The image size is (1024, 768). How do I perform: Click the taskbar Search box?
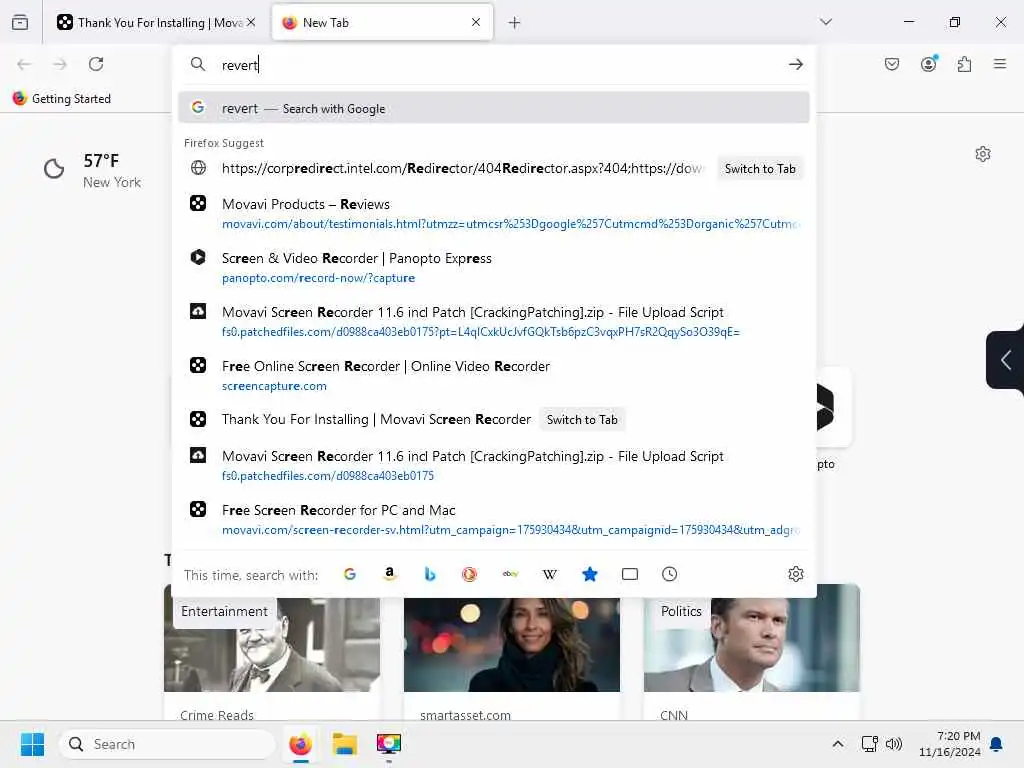[167, 744]
